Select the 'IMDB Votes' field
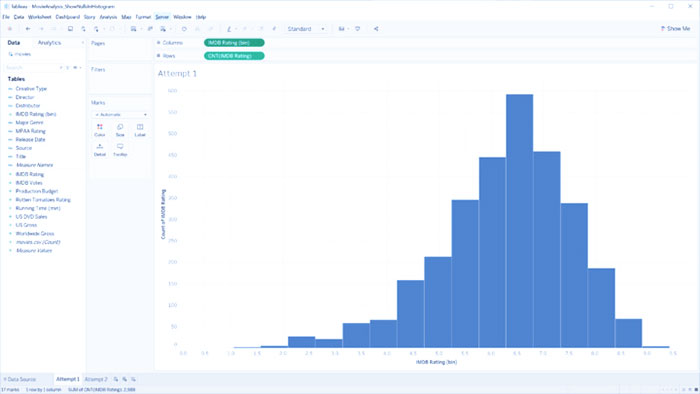Screen dimensions: 700x394 tap(29, 183)
